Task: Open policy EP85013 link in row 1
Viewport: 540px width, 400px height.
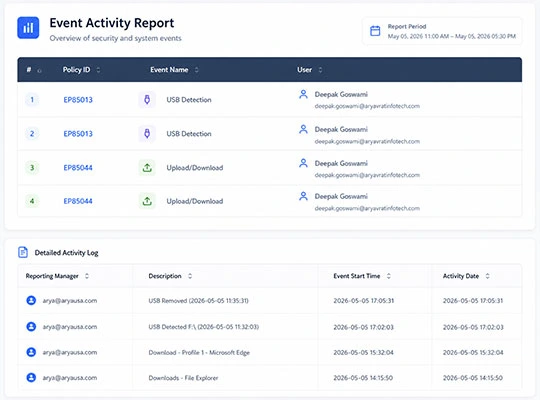Action: (x=78, y=100)
